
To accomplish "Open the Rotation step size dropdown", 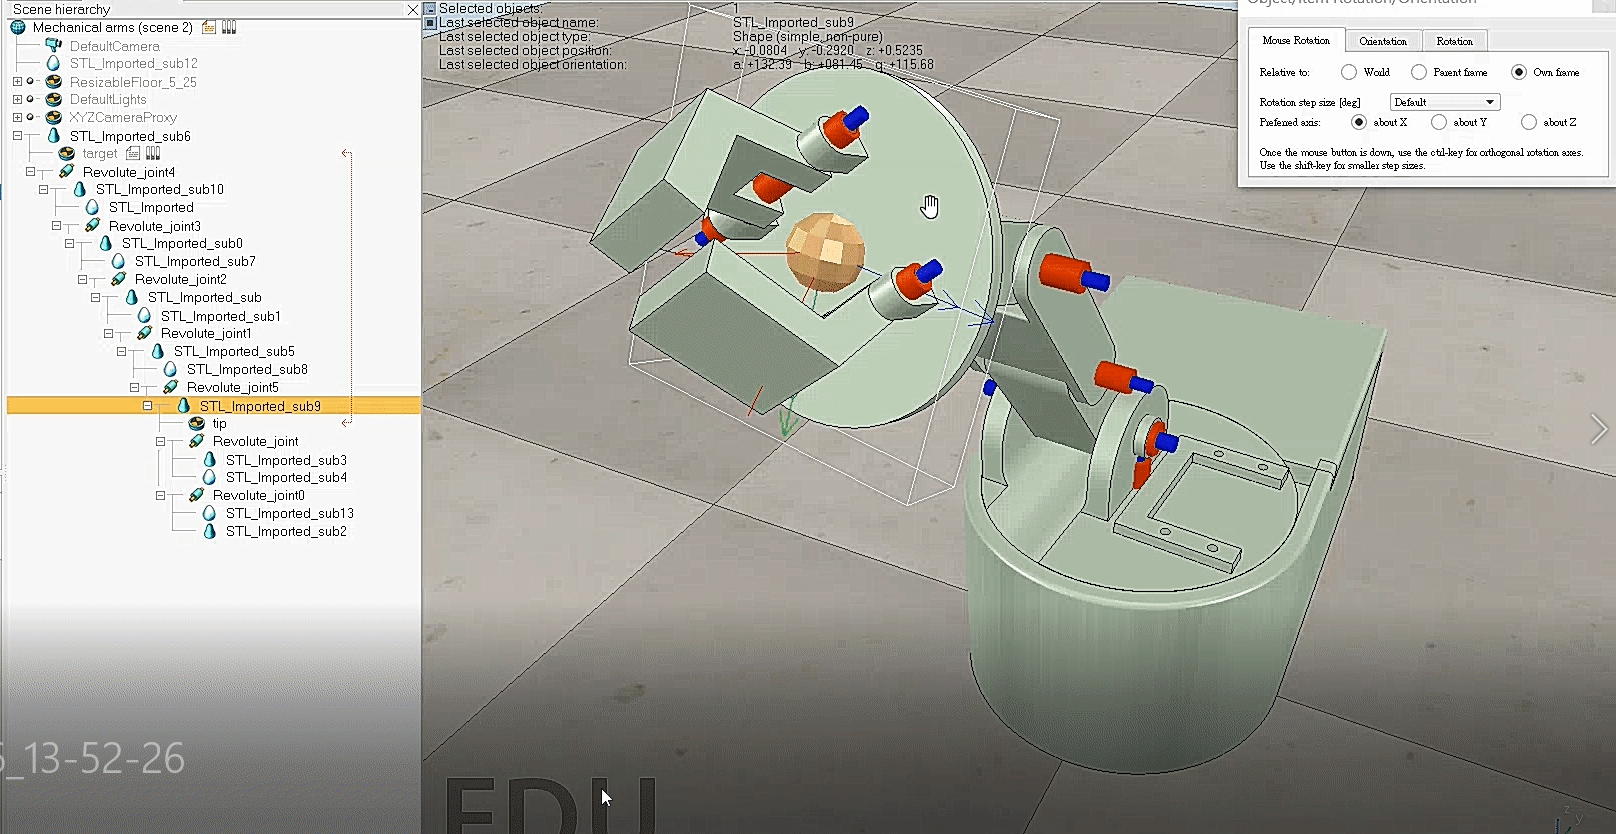I will 1445,102.
